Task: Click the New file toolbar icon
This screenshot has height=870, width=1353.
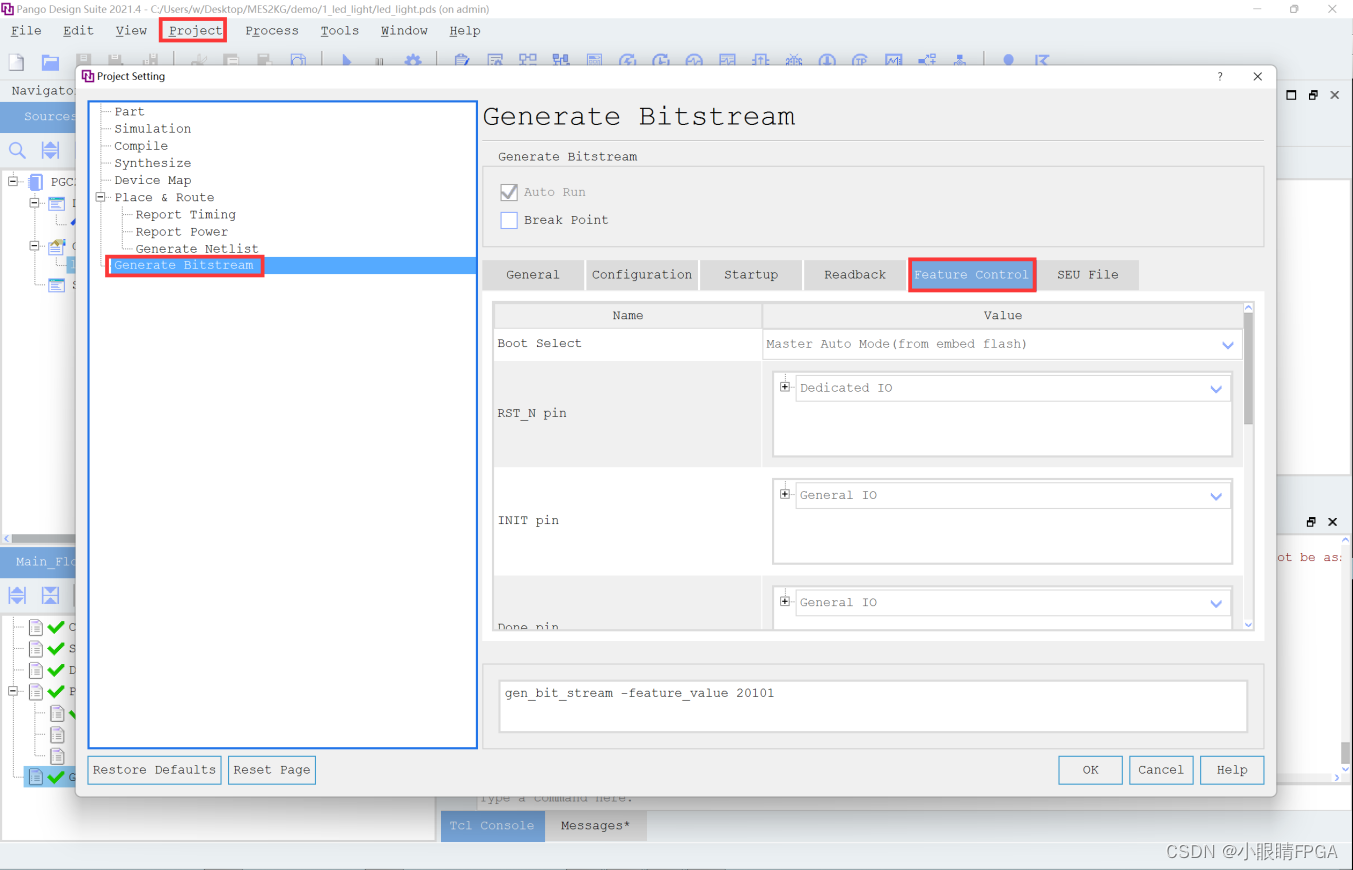Action: [17, 62]
